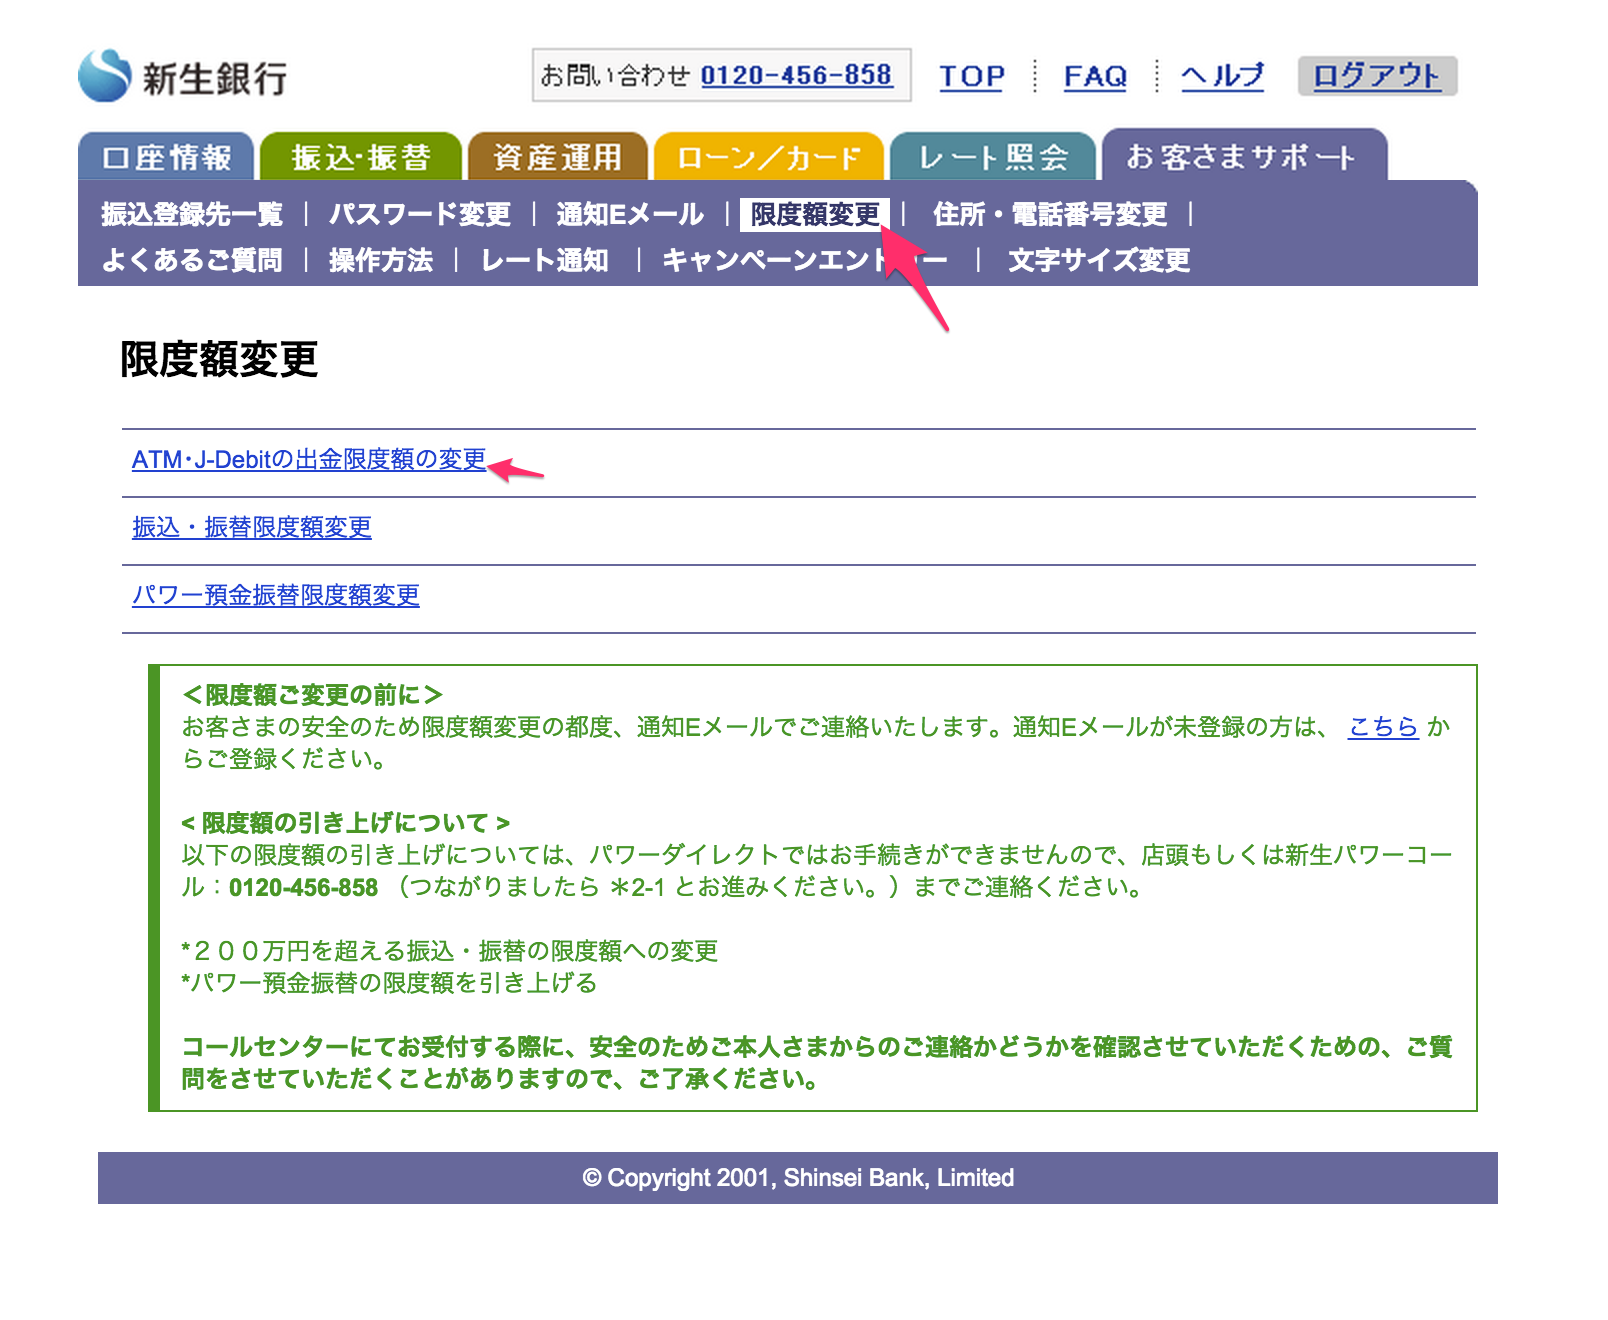The height and width of the screenshot is (1320, 1608).
Task: Open レート通知 submenu item
Action: pyautogui.click(x=544, y=260)
